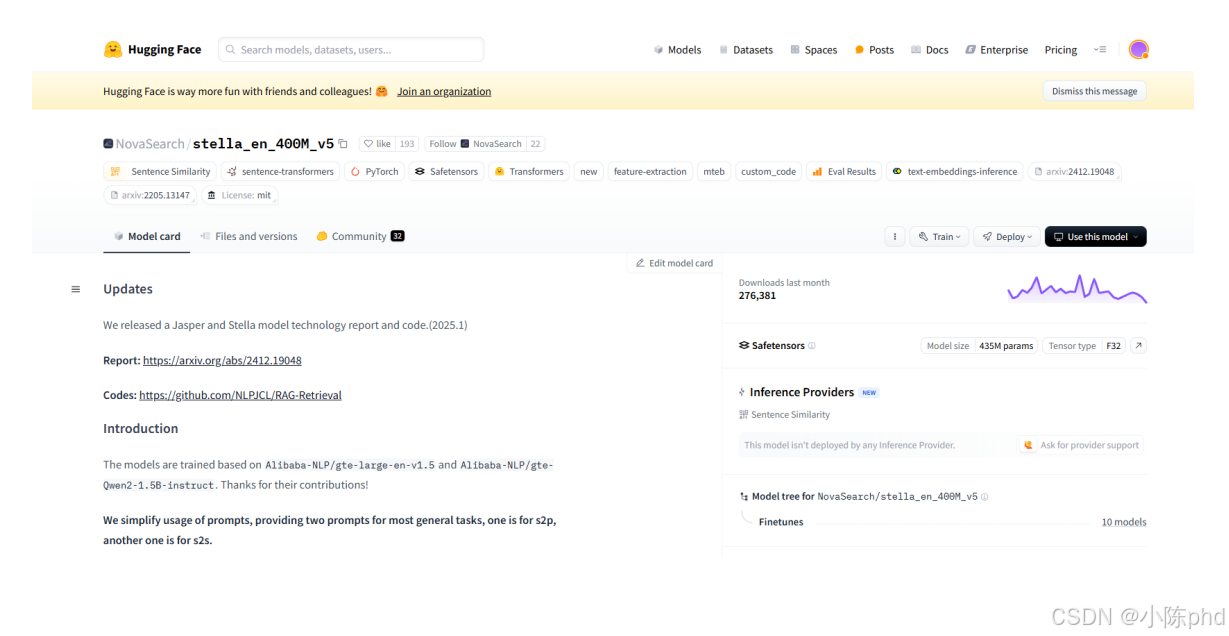
Task: Open the License: mit tag
Action: tap(239, 195)
